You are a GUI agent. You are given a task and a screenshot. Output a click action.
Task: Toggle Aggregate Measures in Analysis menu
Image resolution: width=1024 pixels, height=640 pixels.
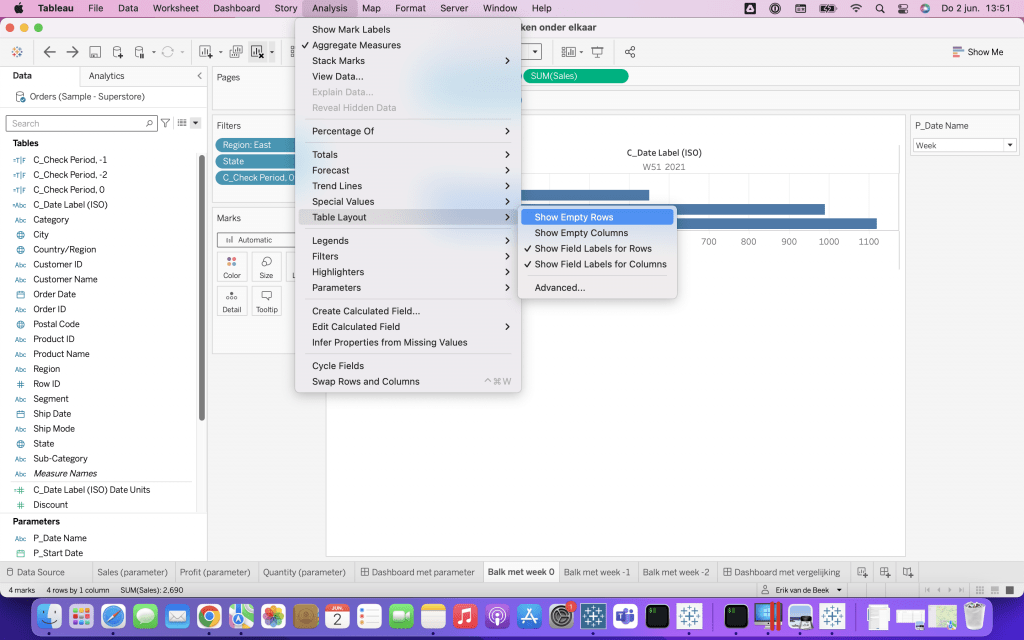(x=356, y=45)
